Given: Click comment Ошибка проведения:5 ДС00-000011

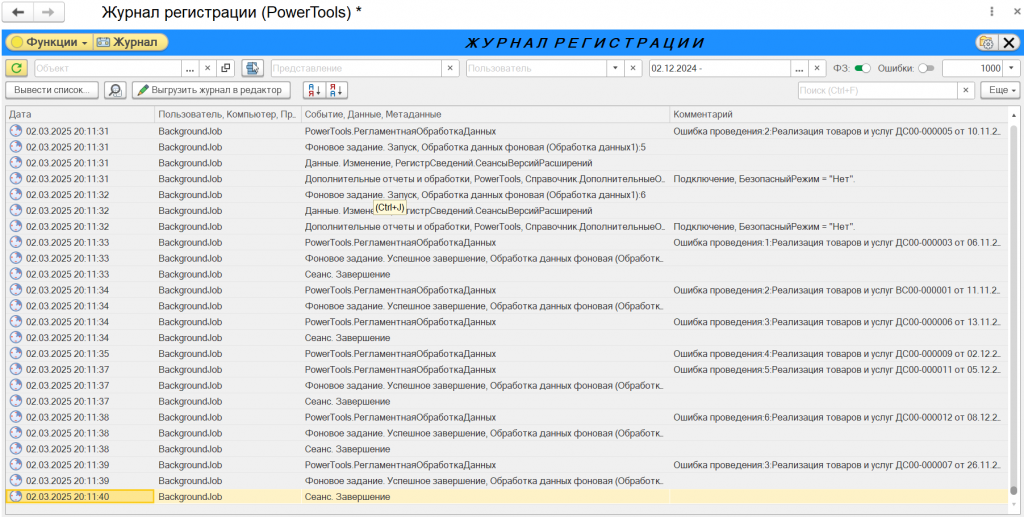Looking at the screenshot, I should point(837,369).
